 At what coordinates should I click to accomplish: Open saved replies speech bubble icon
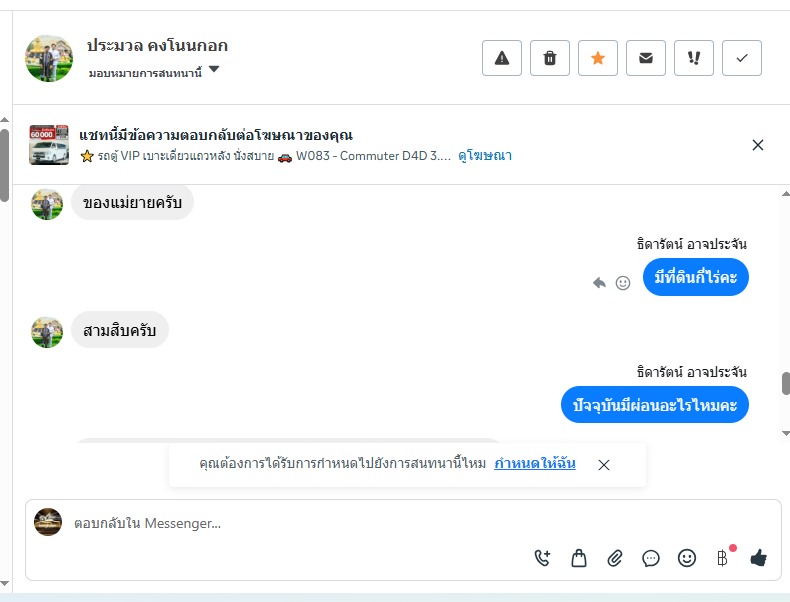[x=651, y=558]
